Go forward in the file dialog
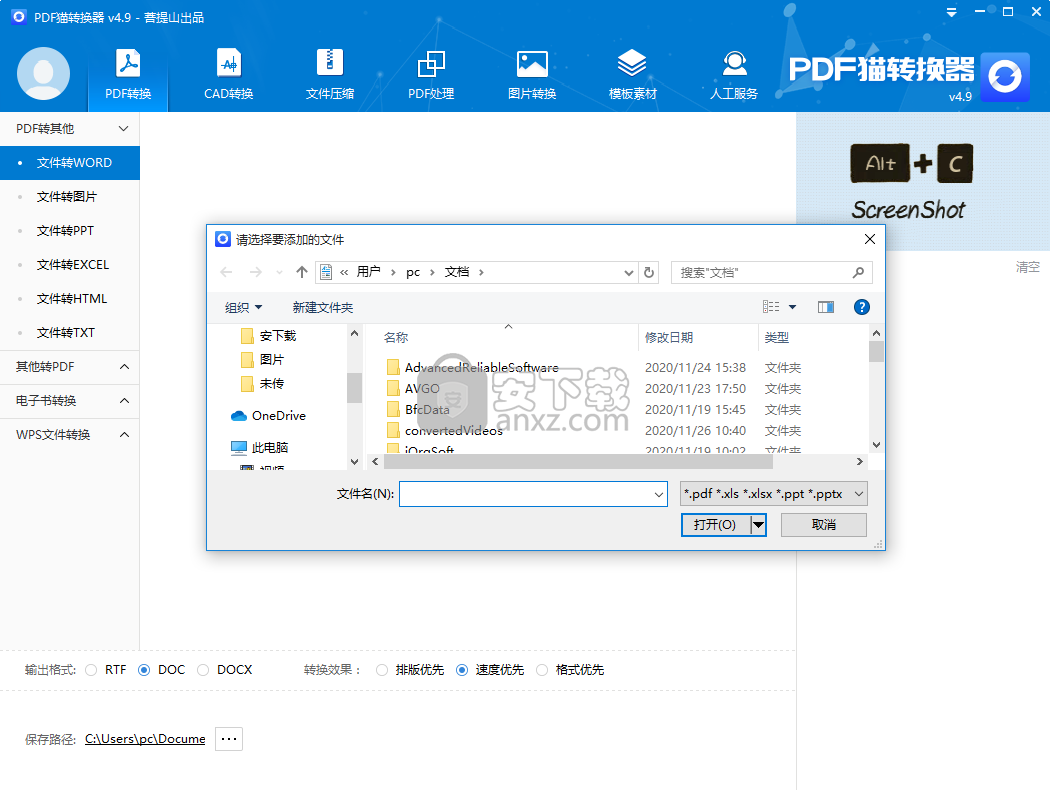The image size is (1050, 790). pyautogui.click(x=255, y=272)
